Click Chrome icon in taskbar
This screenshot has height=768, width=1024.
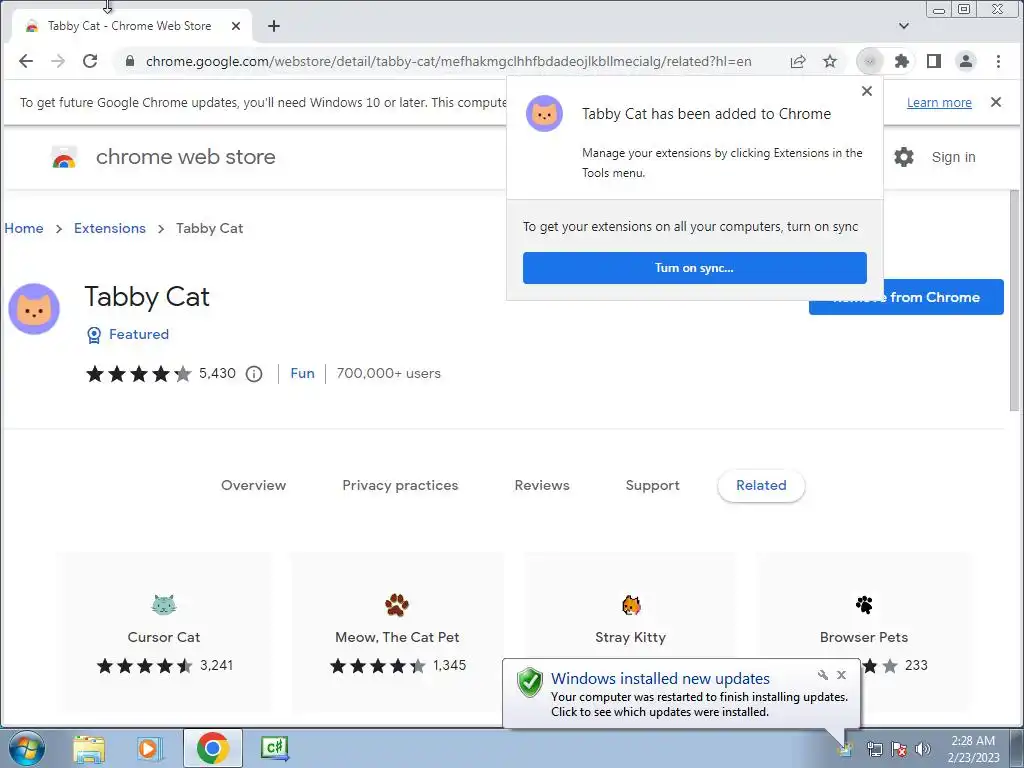click(x=212, y=748)
